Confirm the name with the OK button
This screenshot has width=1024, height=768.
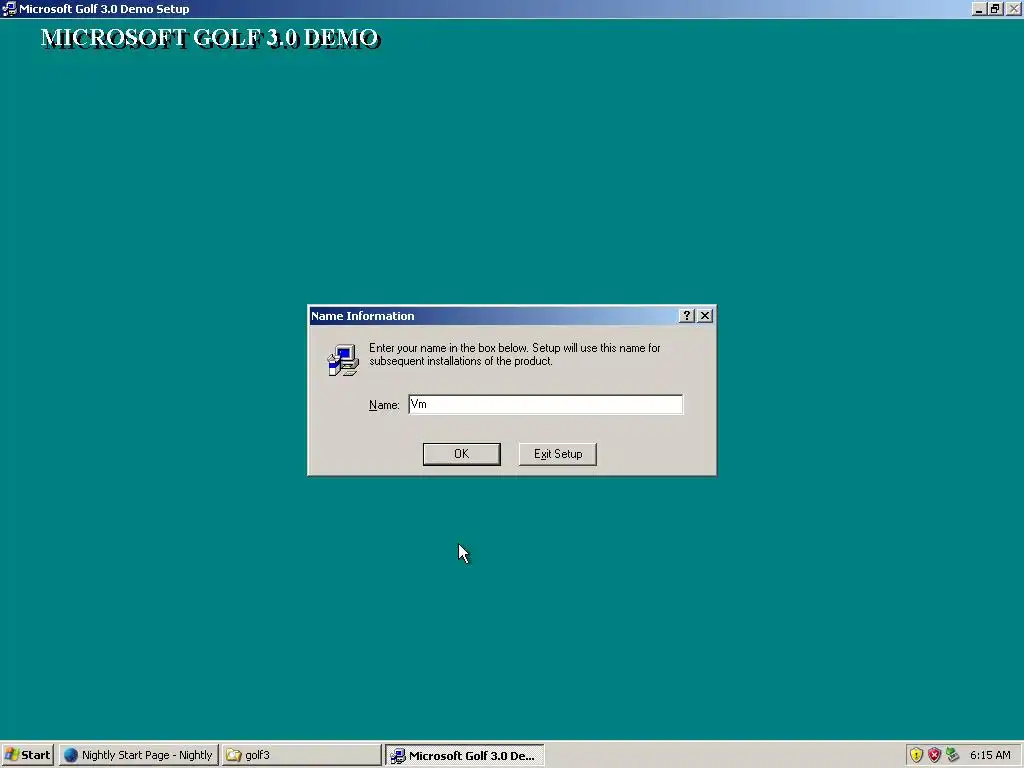pyautogui.click(x=461, y=454)
